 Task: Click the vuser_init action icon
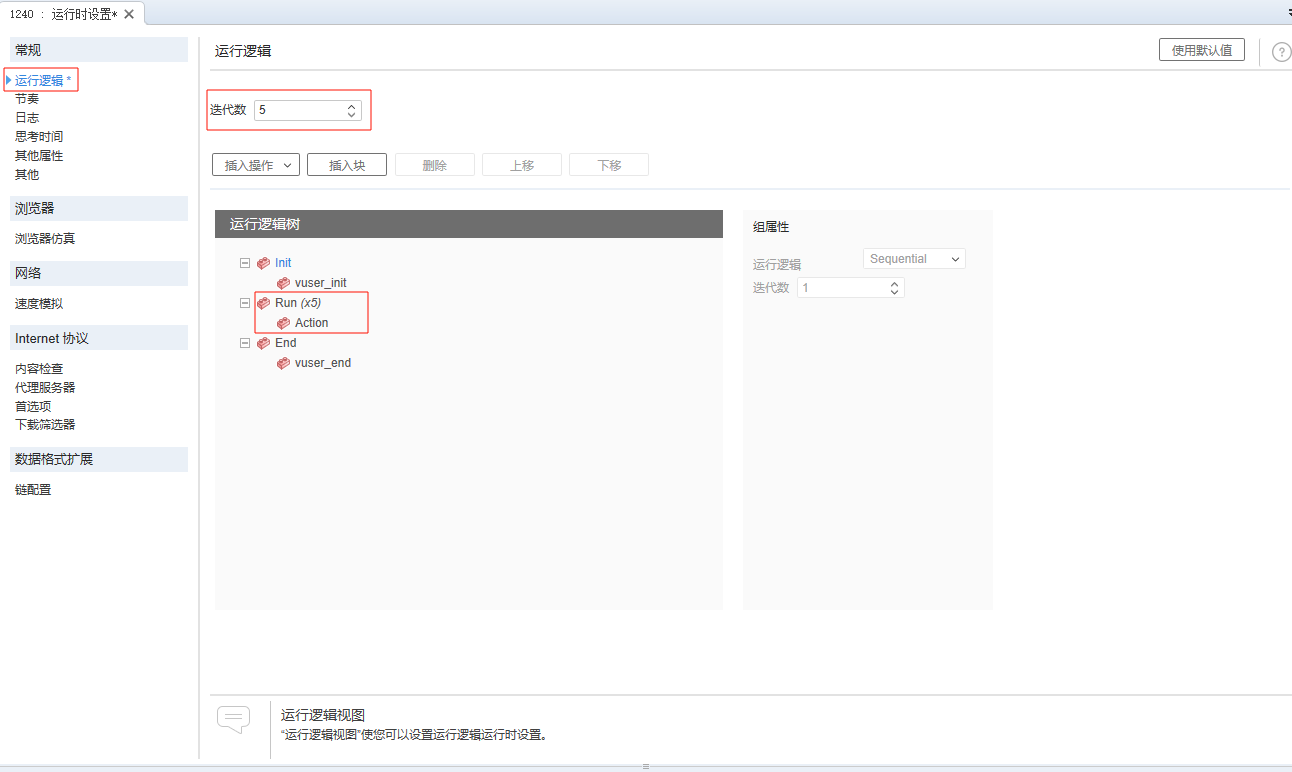(x=283, y=283)
